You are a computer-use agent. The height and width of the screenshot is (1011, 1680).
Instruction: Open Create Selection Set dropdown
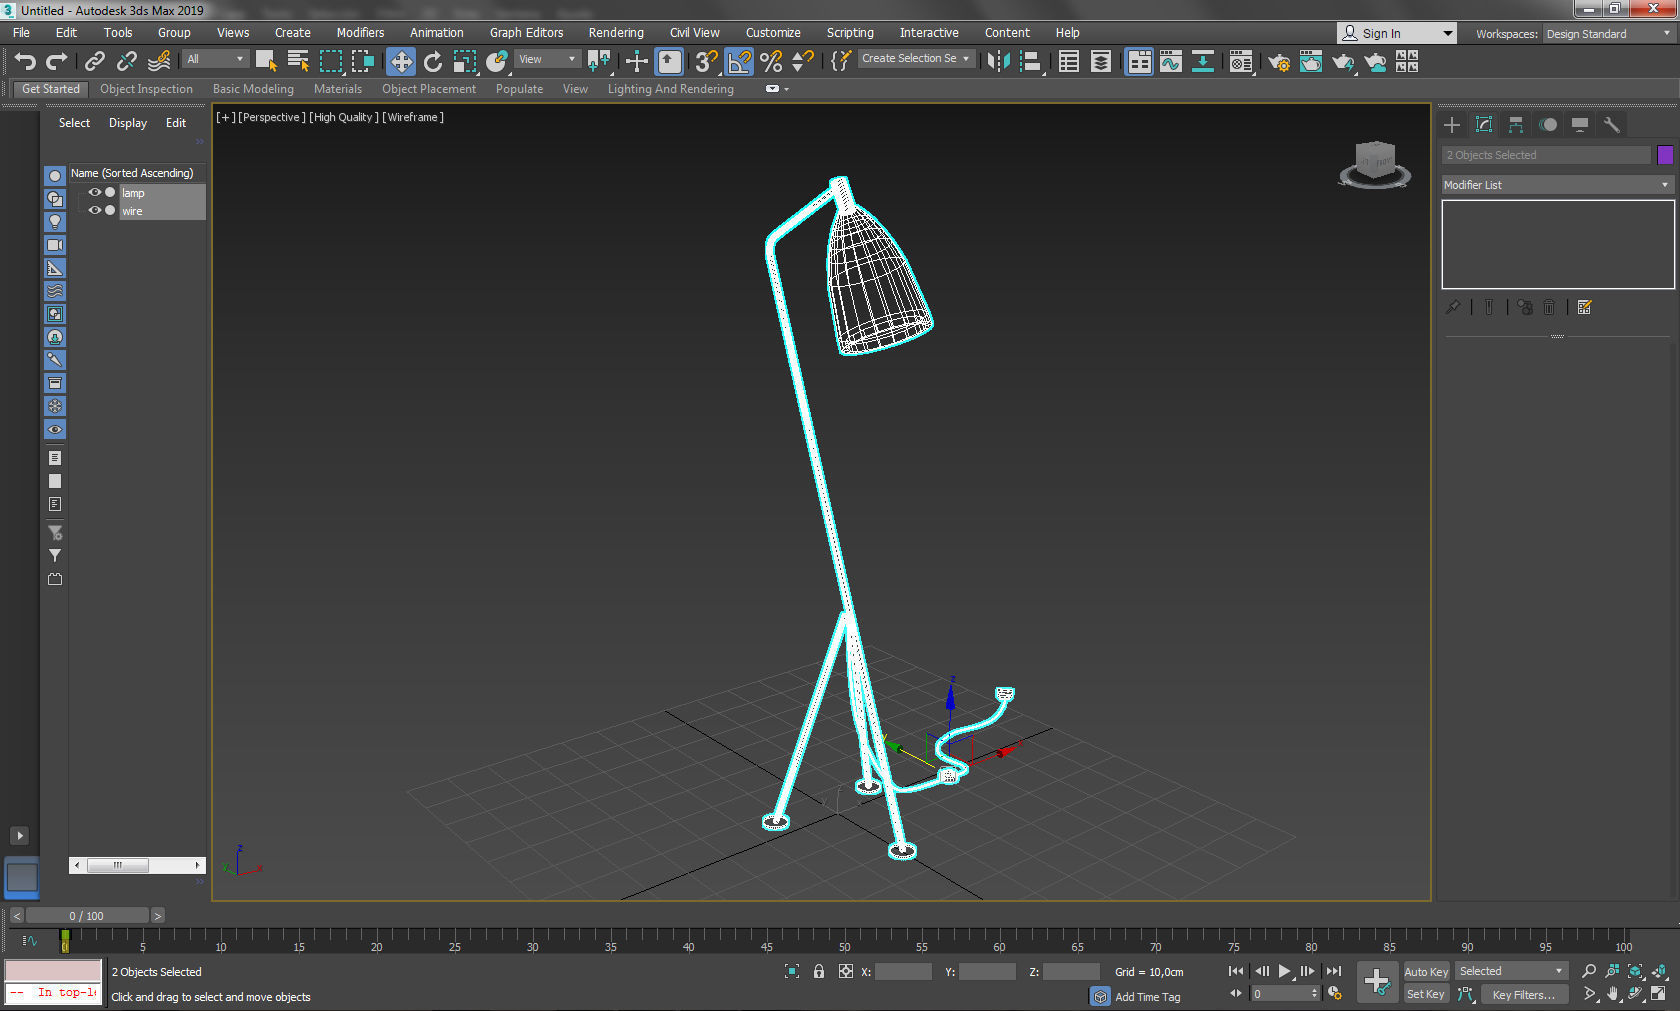coord(916,59)
